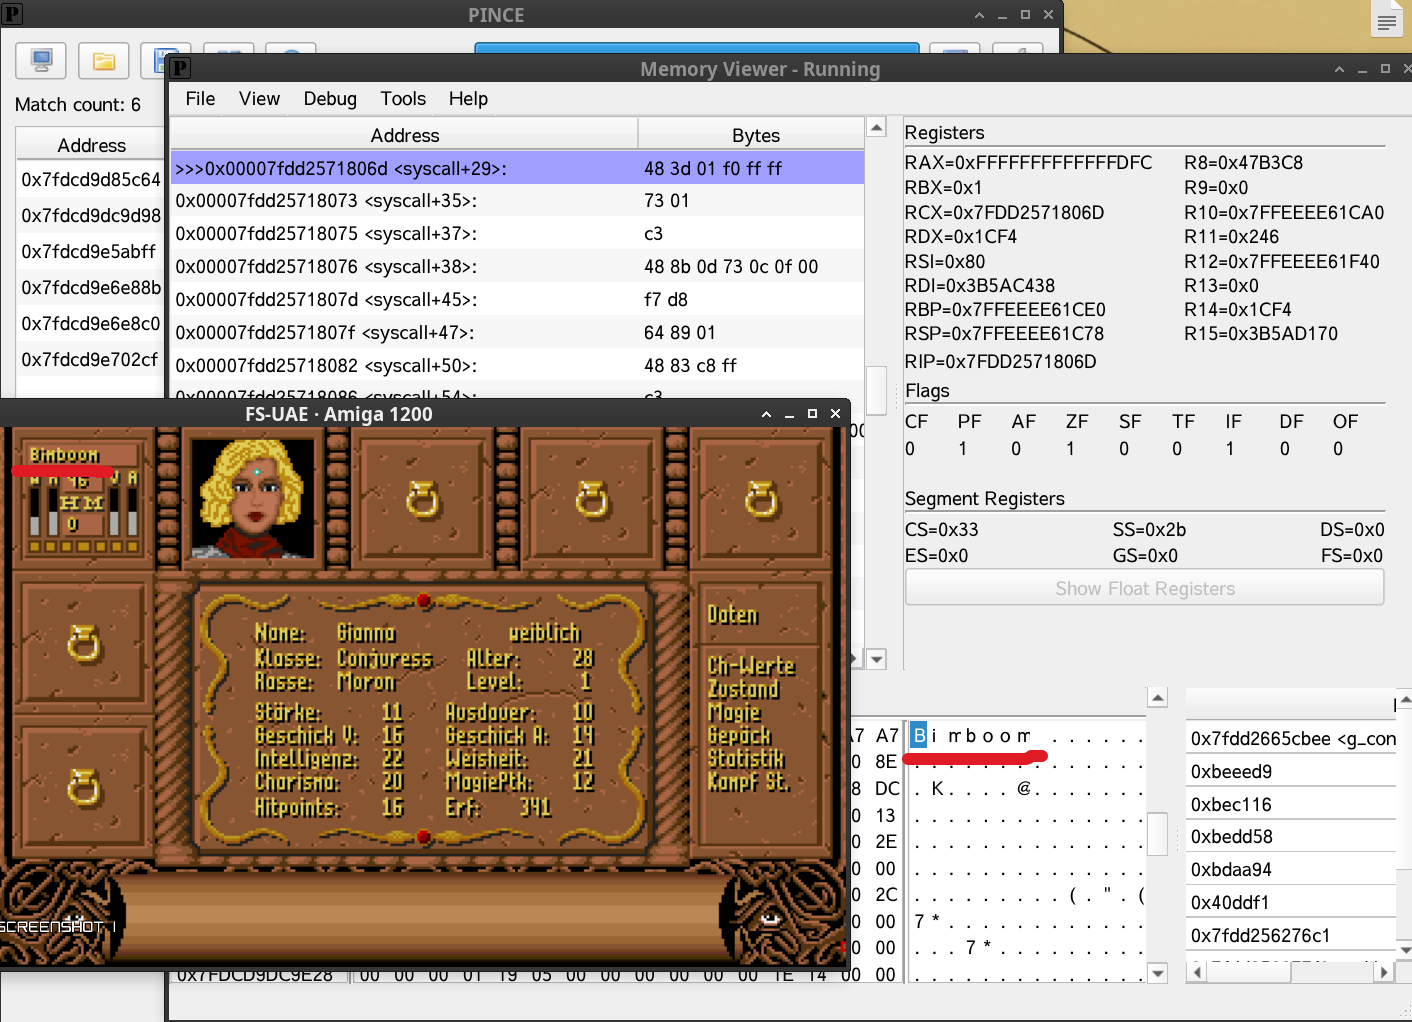
Task: Click the Address column header in PINCE results
Action: (91, 145)
